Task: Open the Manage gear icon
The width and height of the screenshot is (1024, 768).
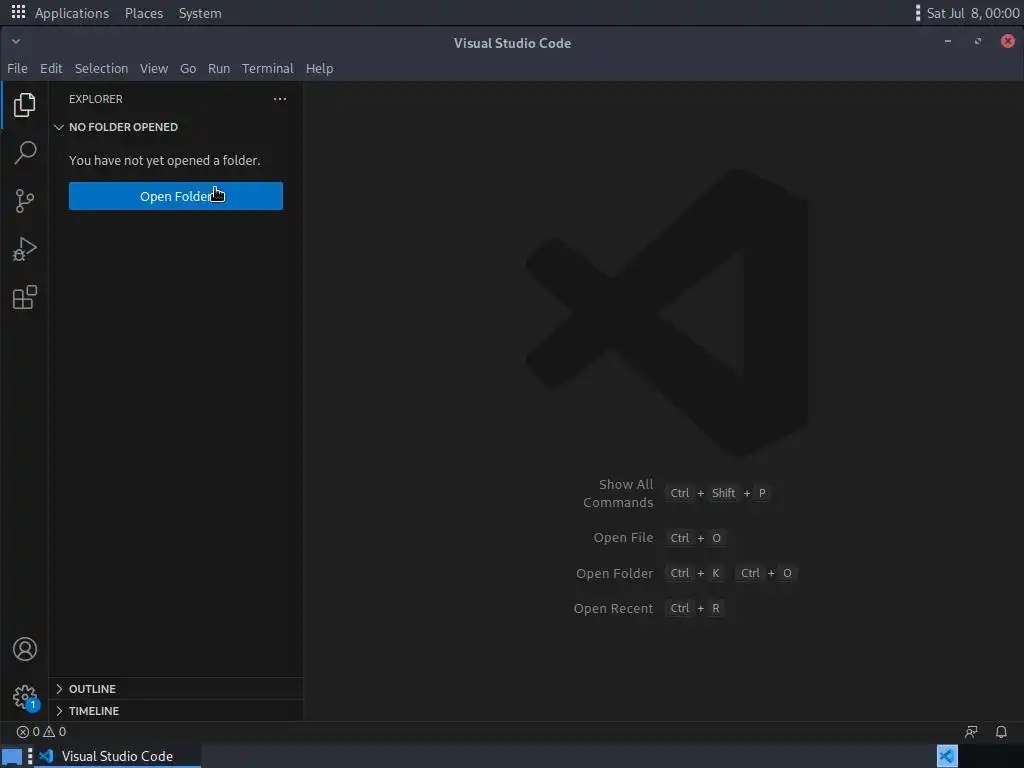Action: tap(25, 697)
